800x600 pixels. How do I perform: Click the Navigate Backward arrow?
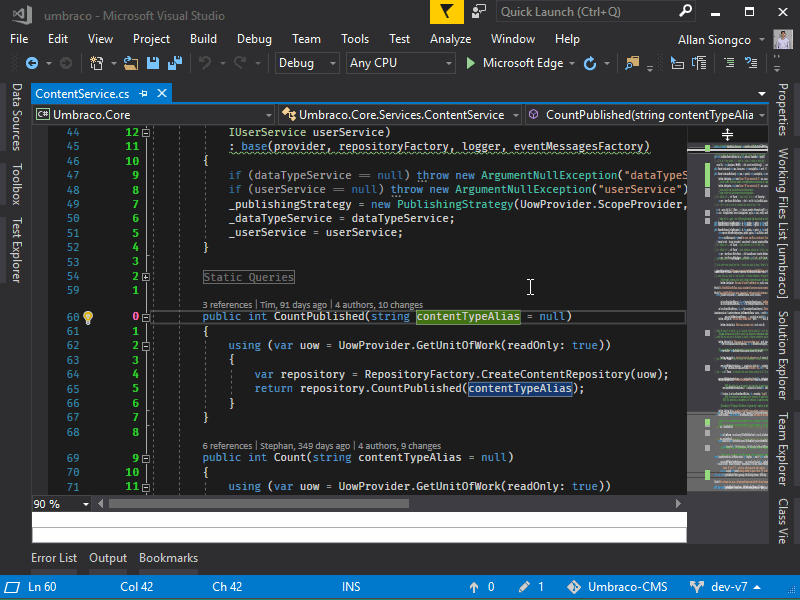click(x=32, y=62)
